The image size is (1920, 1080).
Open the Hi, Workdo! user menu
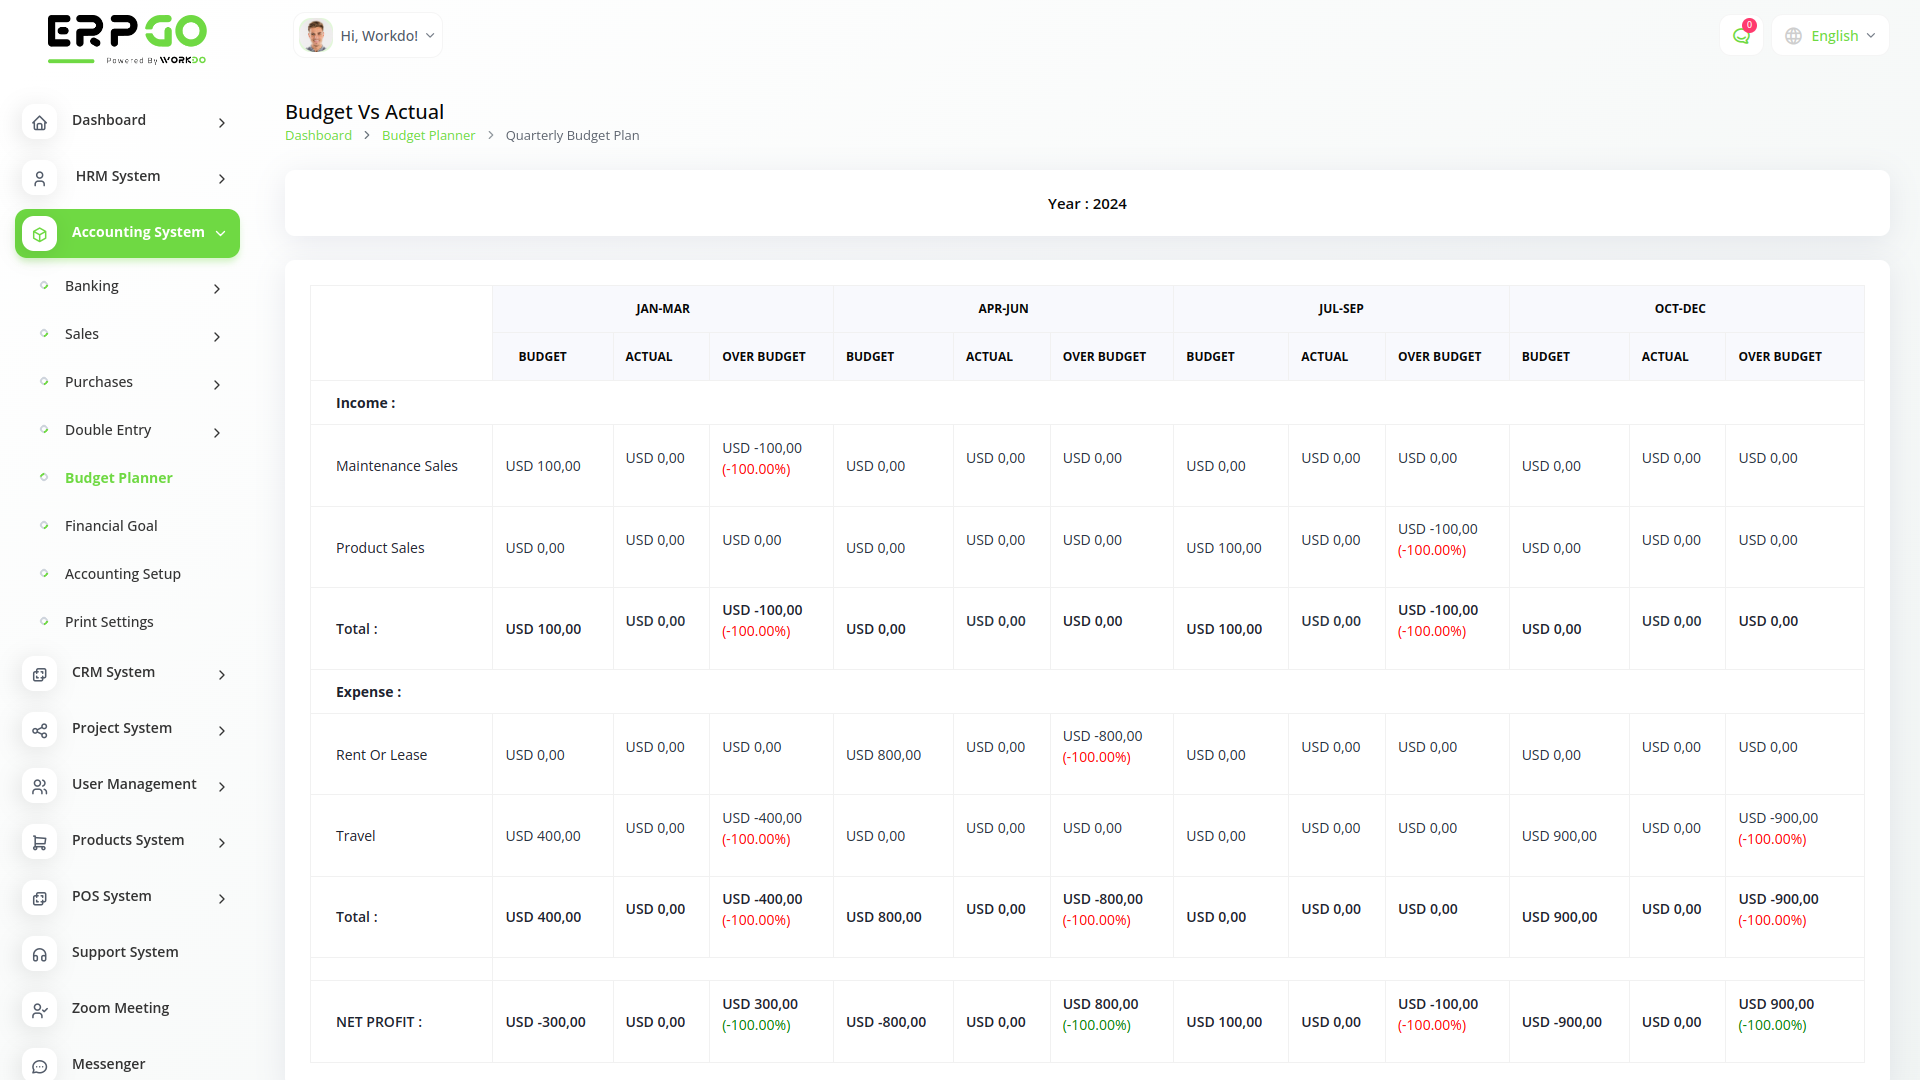pos(368,36)
